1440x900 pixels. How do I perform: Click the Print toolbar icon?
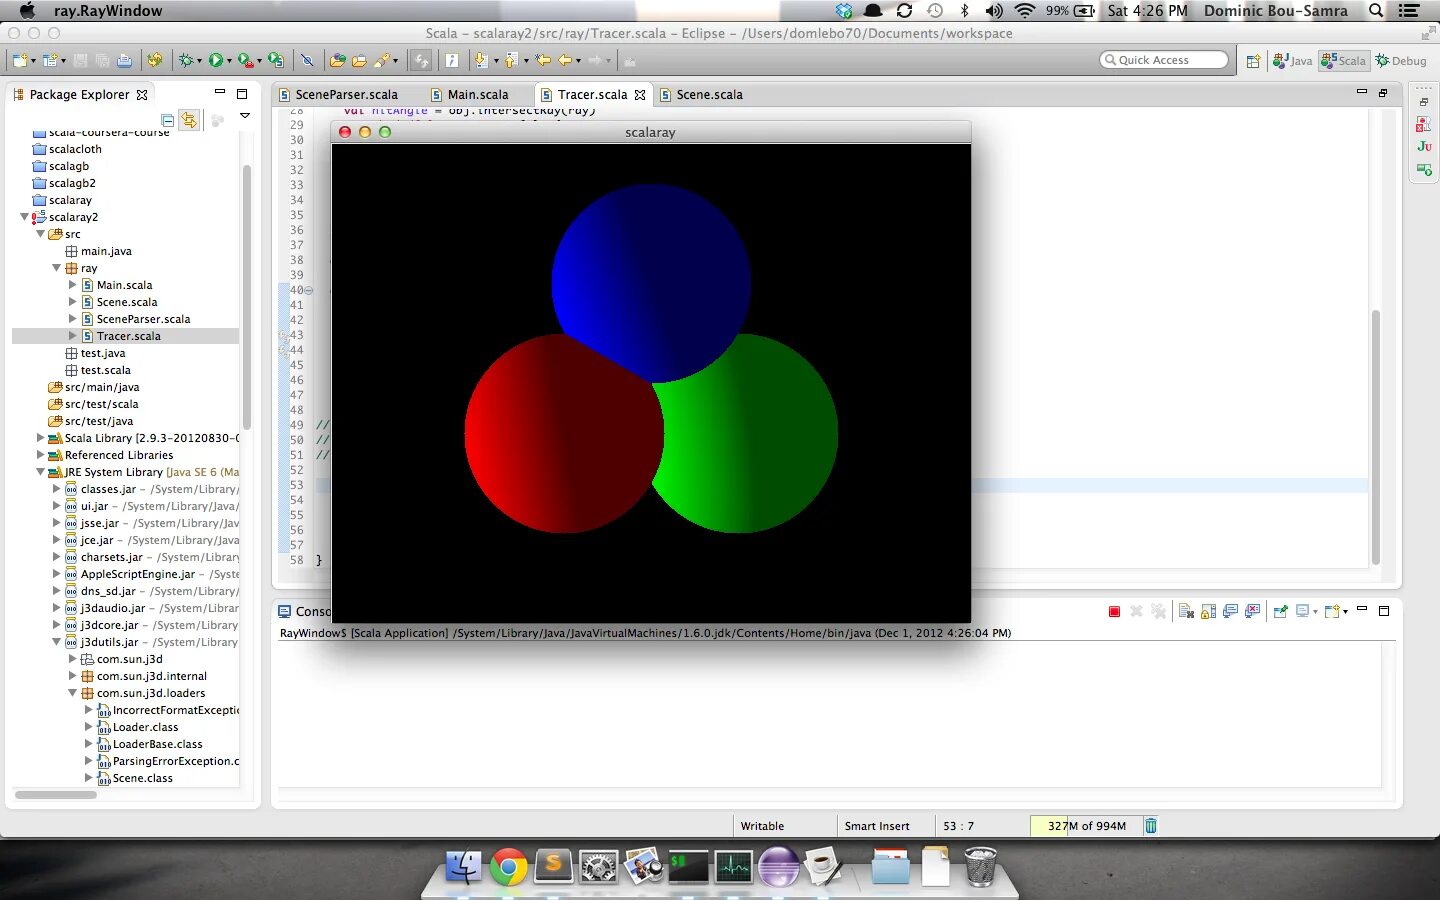coord(124,61)
